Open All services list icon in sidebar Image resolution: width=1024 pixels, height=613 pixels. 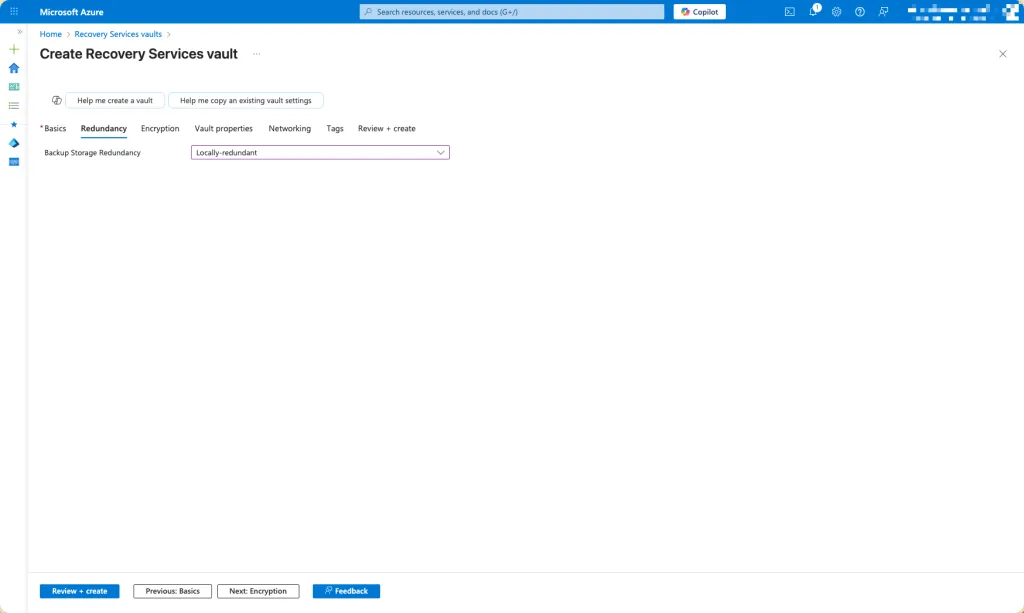tap(14, 105)
